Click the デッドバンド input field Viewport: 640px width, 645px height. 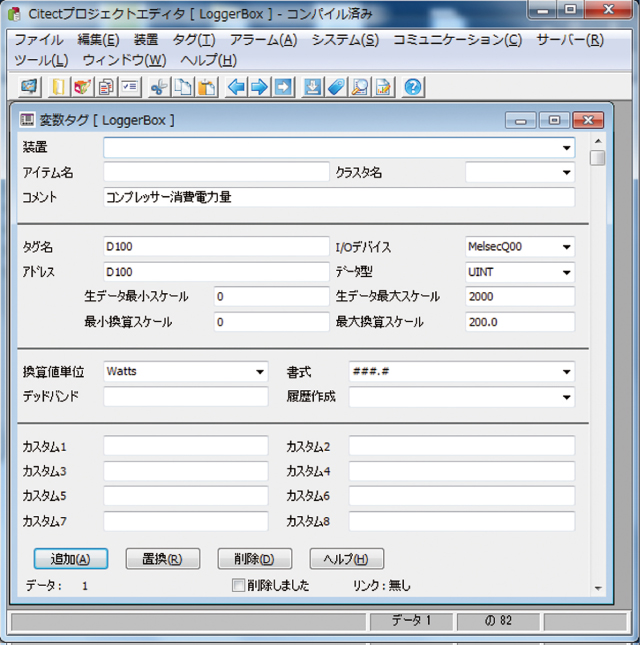(x=186, y=397)
